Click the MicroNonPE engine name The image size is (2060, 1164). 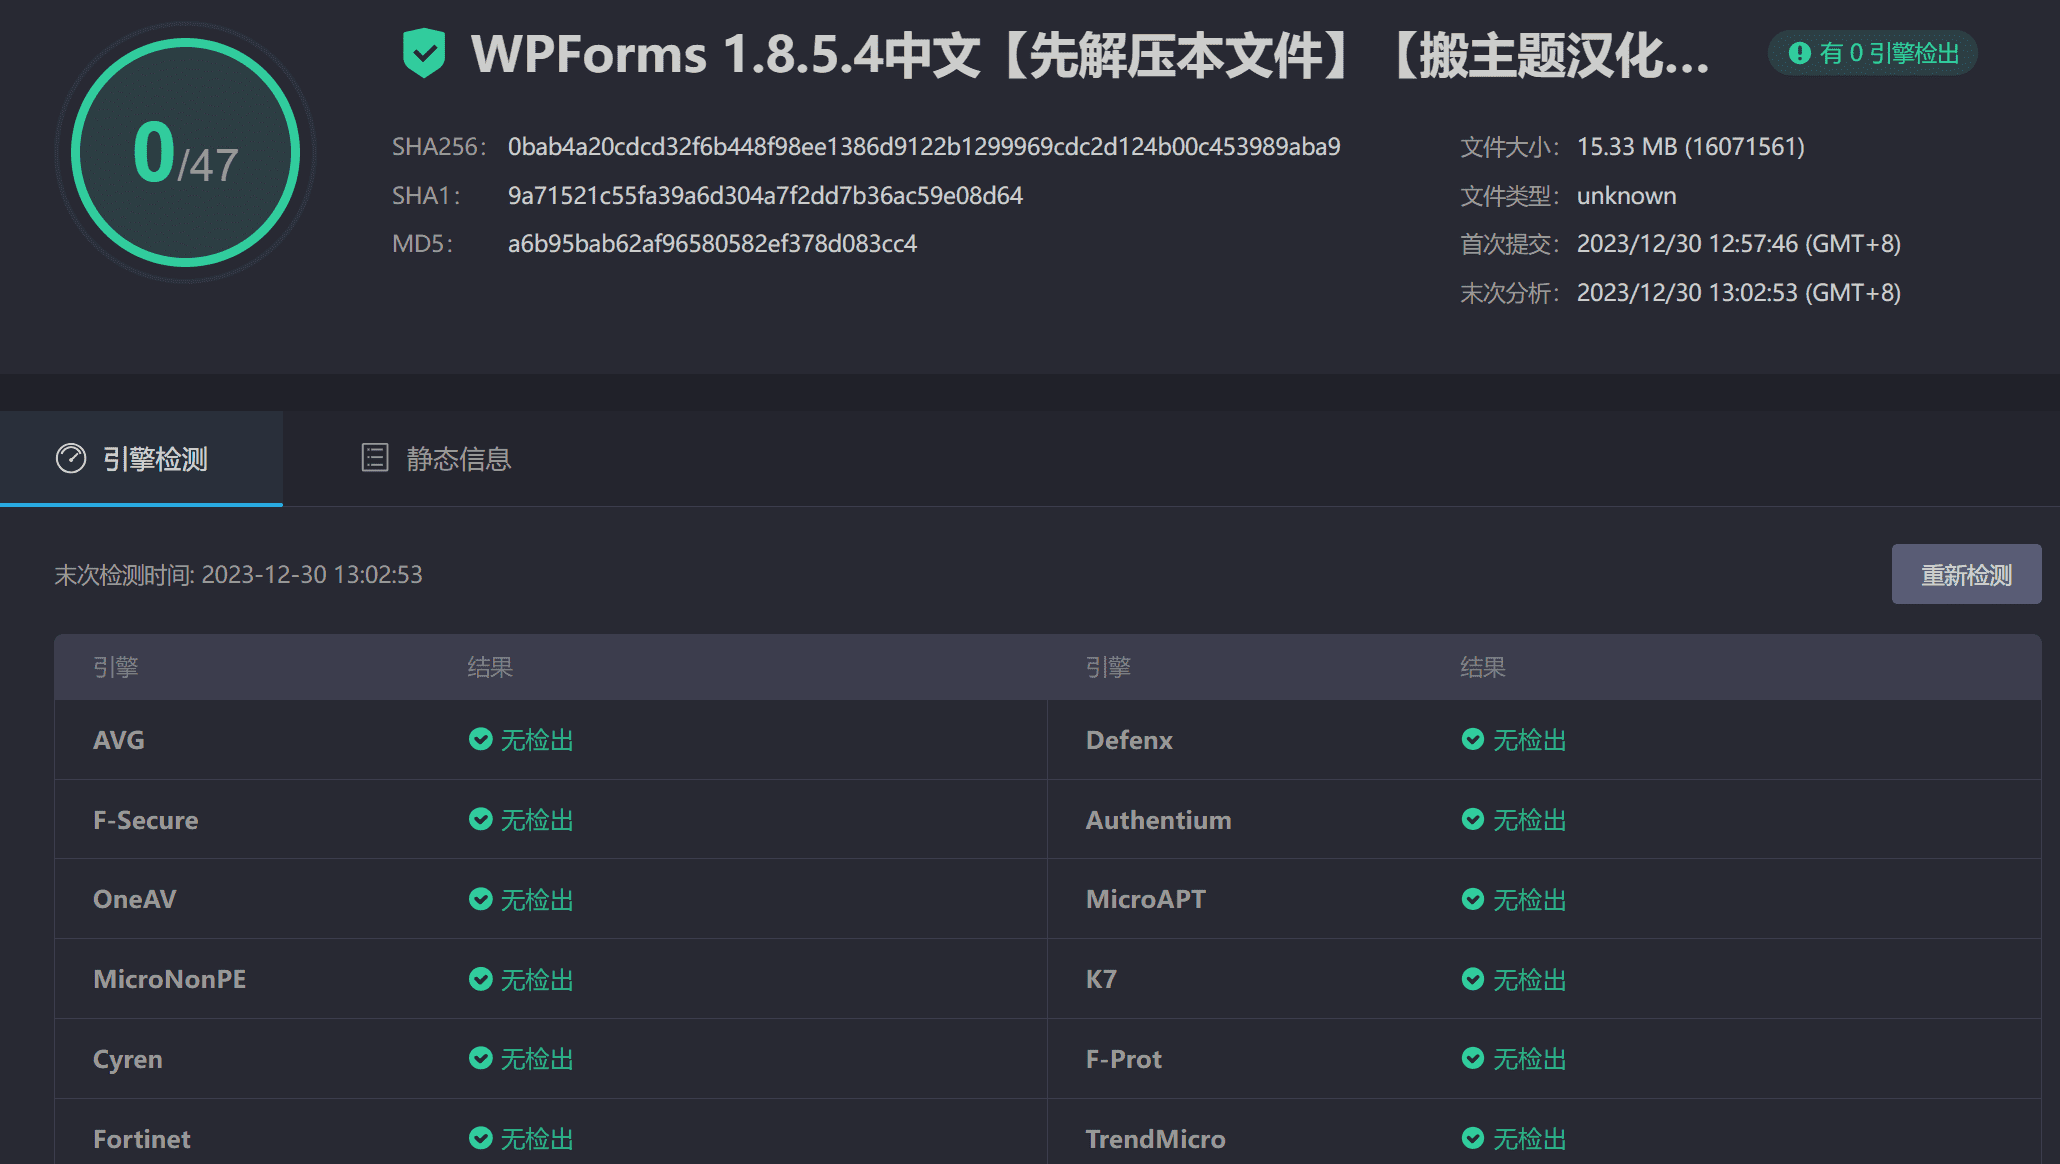click(170, 979)
